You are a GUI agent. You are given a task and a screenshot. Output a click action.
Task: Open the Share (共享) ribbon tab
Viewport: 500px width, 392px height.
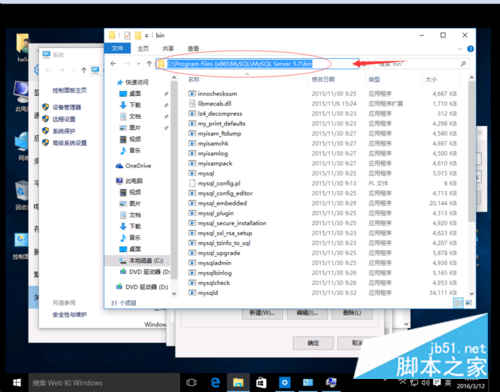(168, 48)
